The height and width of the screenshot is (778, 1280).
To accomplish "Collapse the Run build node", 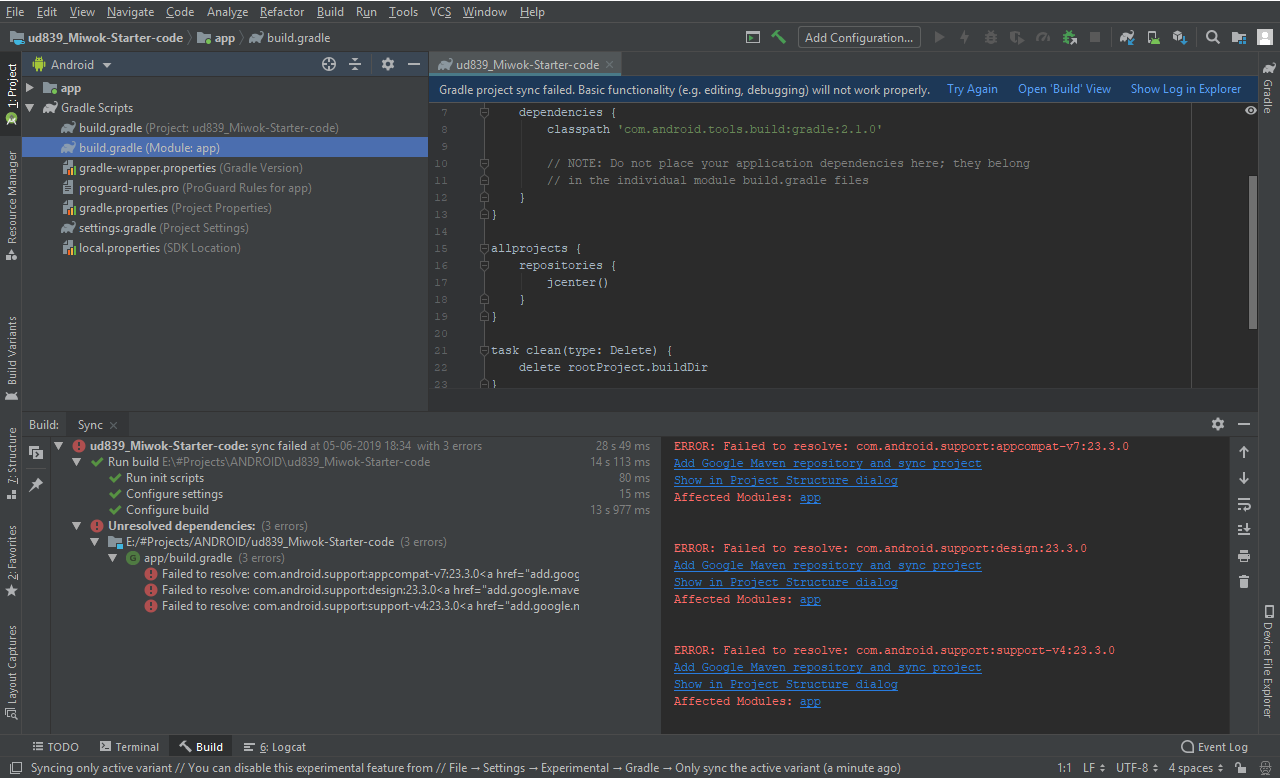I will tap(78, 462).
